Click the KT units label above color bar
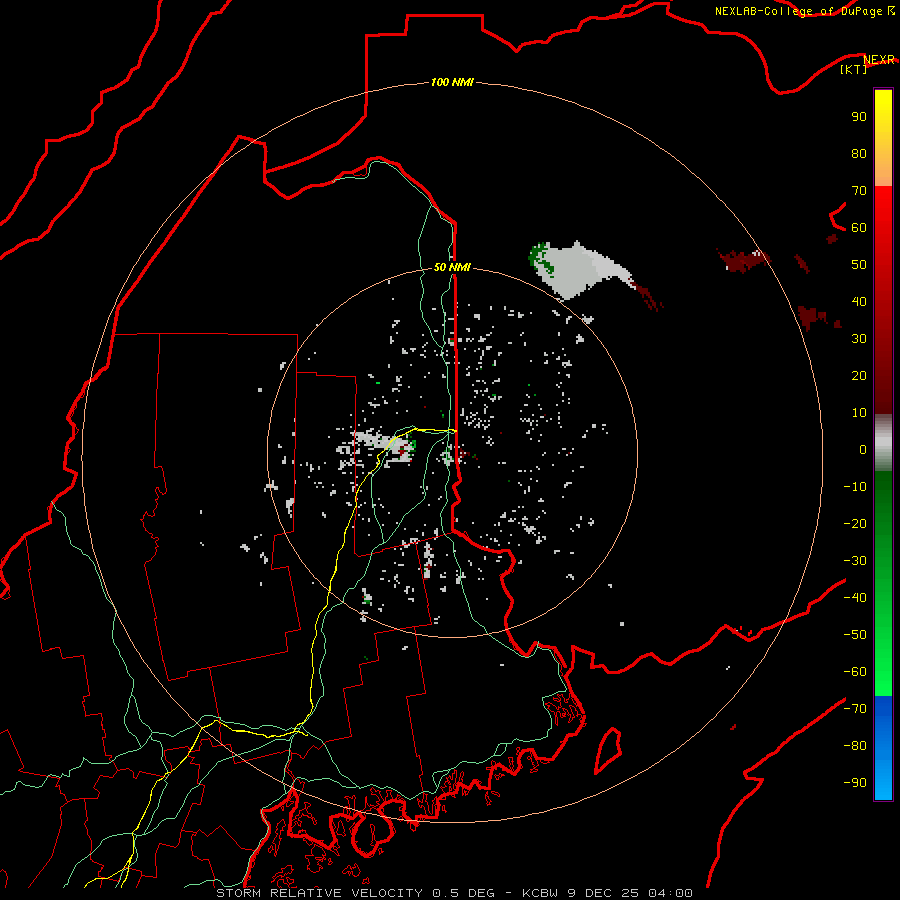Viewport: 900px width, 900px height. coord(853,69)
